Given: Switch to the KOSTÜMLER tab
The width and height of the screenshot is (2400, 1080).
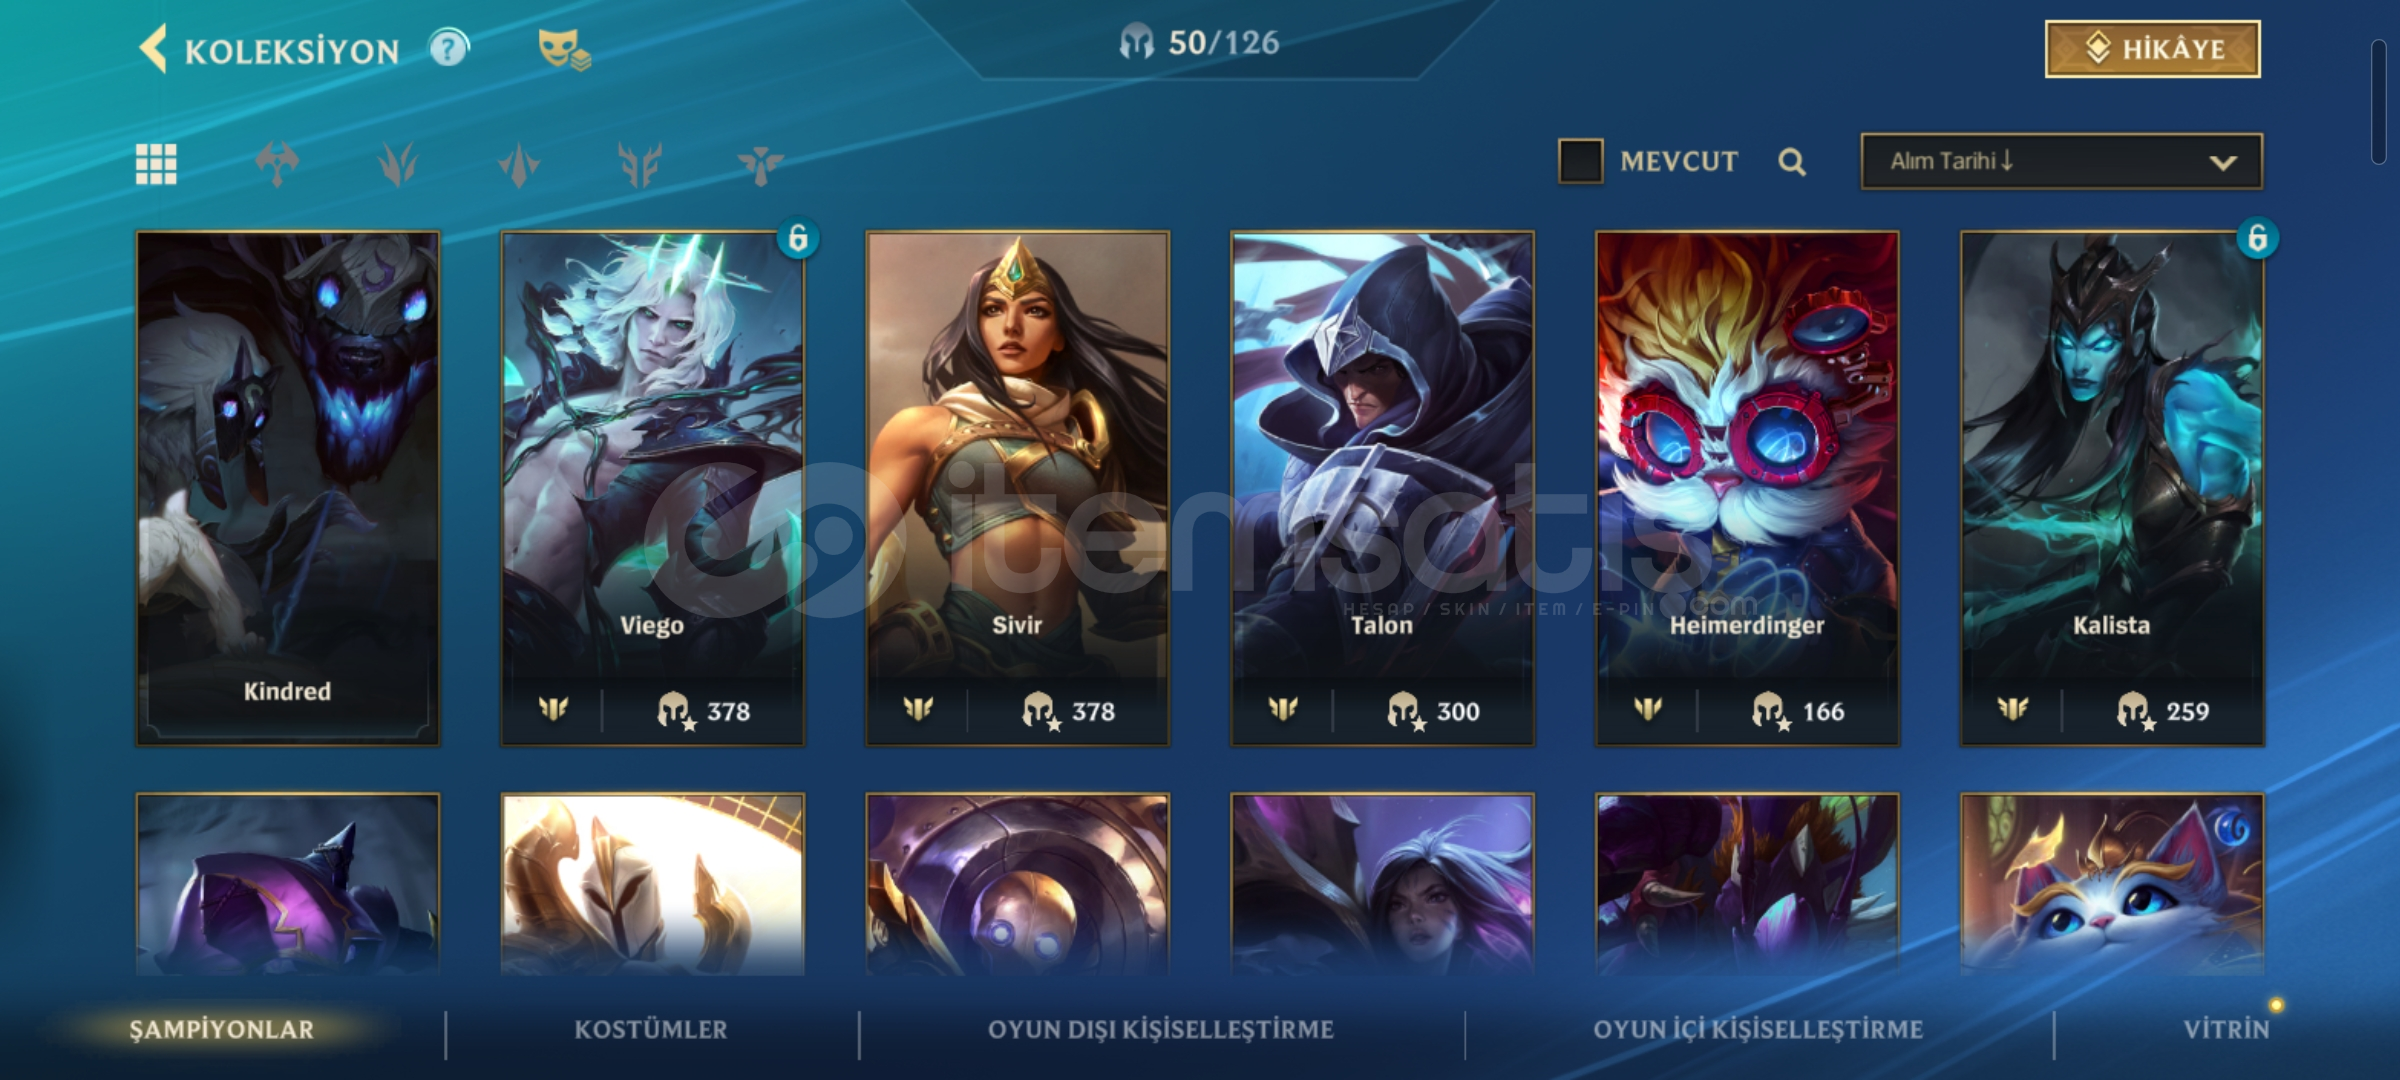Looking at the screenshot, I should click(651, 1030).
